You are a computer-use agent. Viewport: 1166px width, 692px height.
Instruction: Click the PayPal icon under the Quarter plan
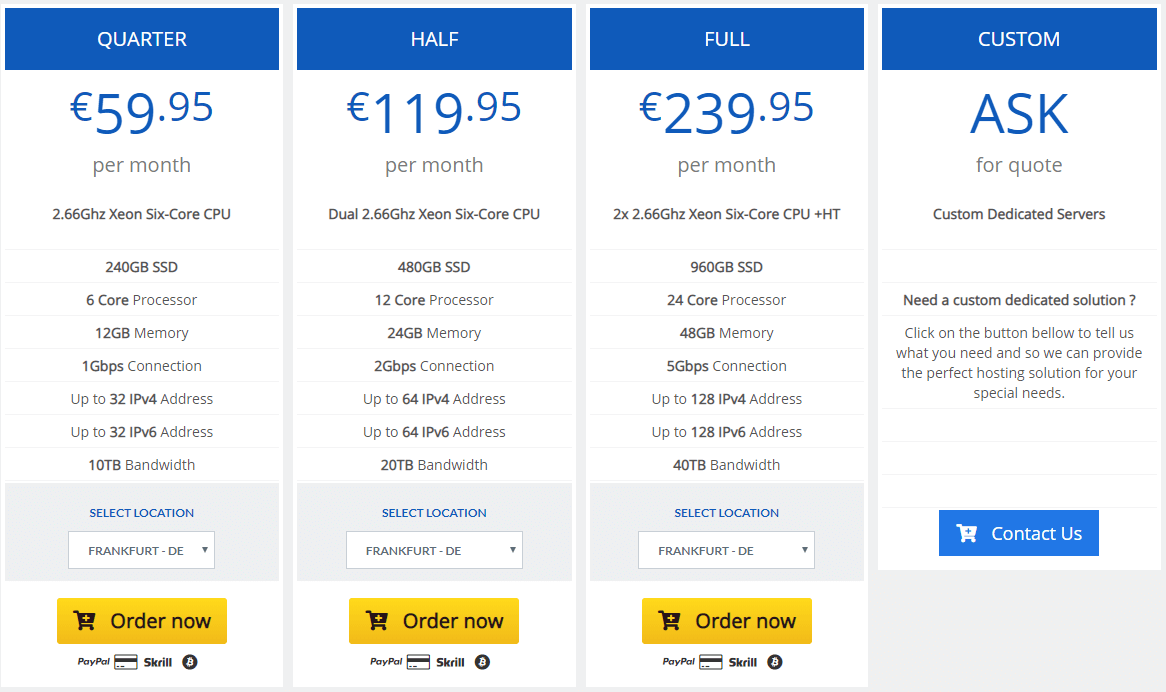click(94, 662)
